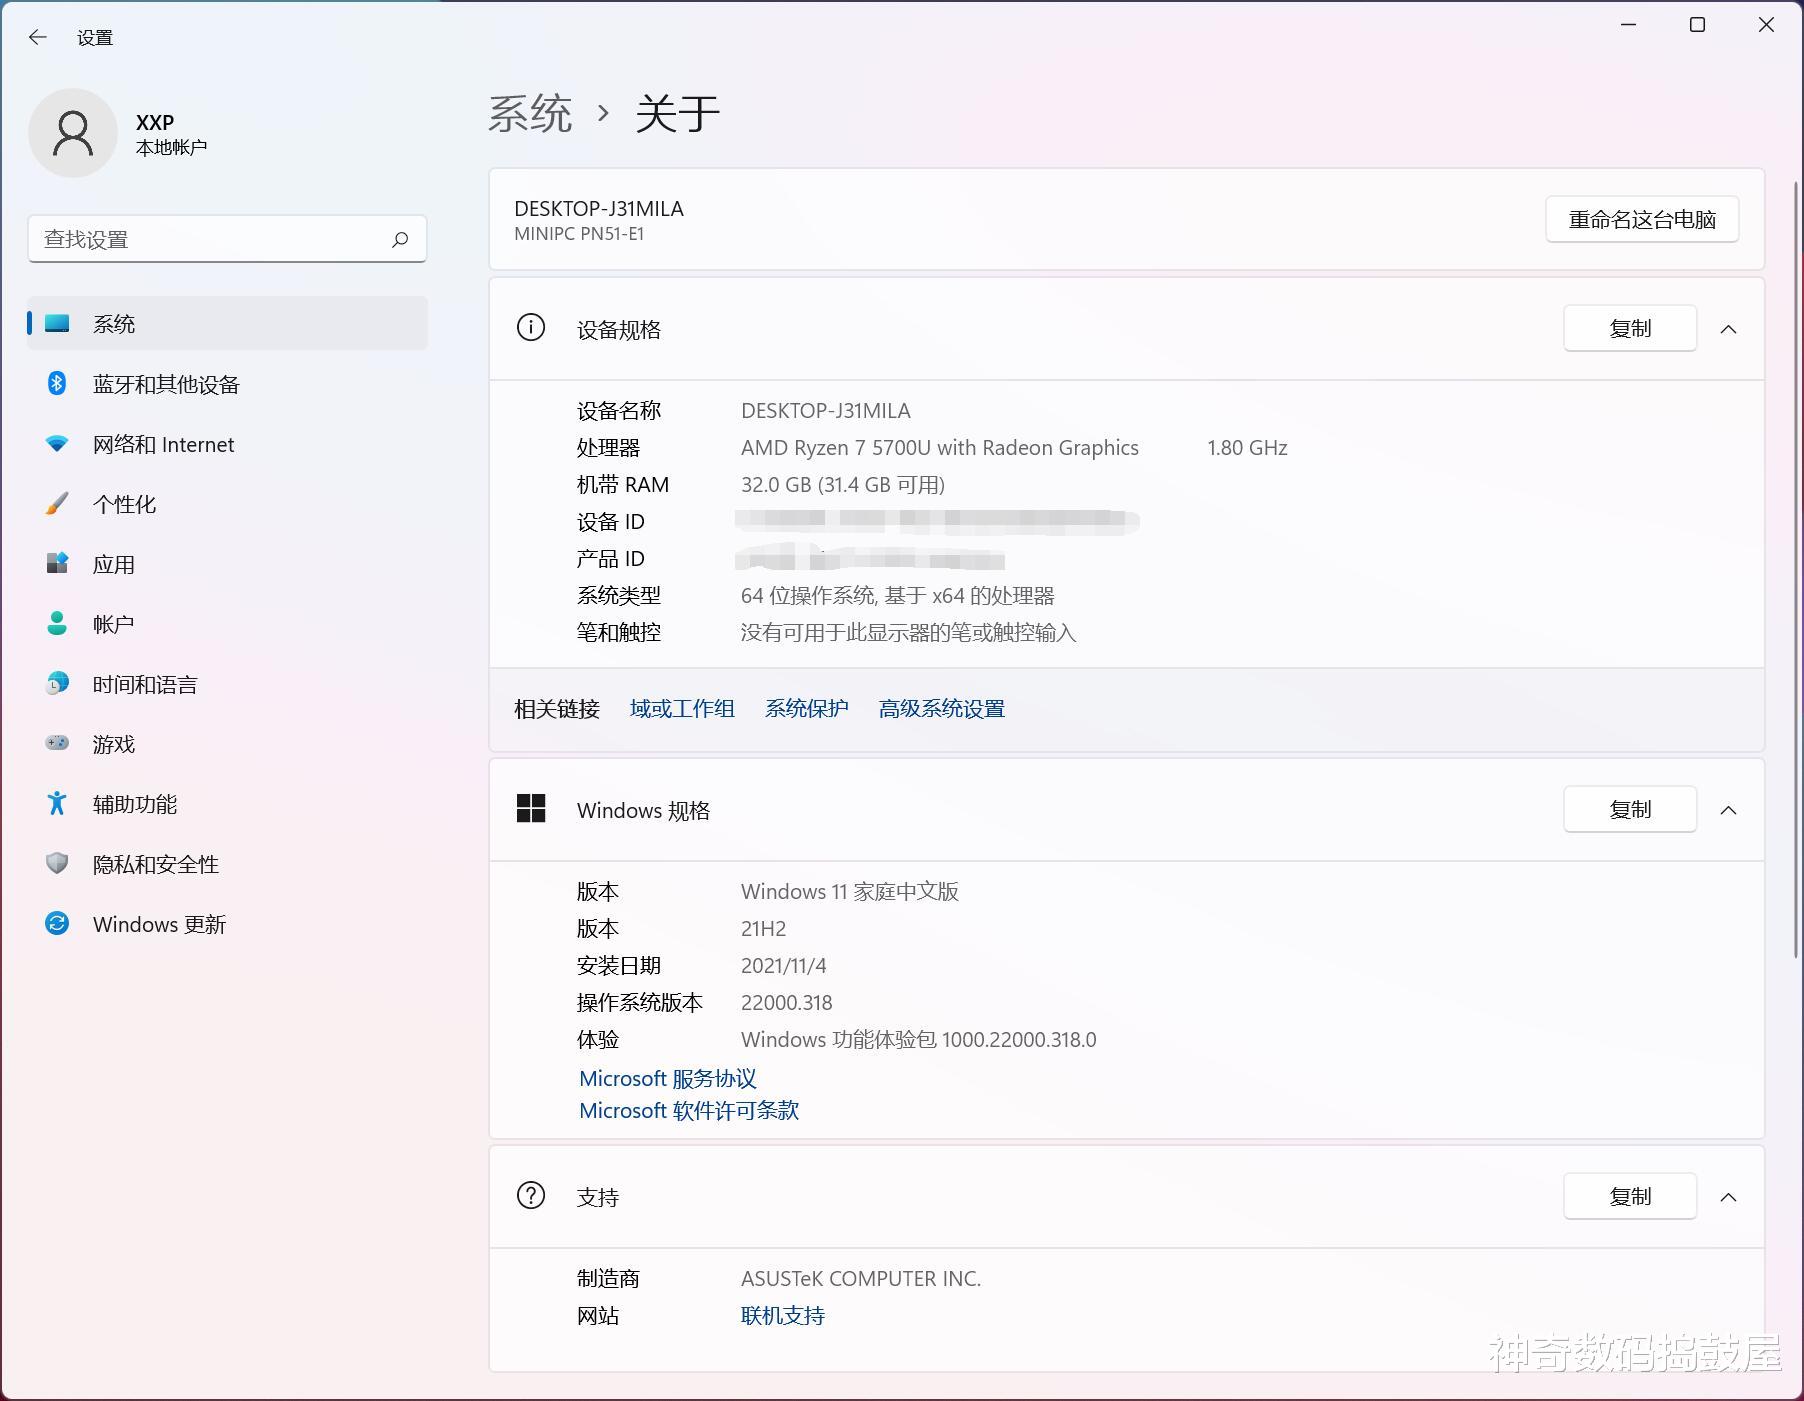
Task: Open 域或工作组 link
Action: pyautogui.click(x=682, y=708)
